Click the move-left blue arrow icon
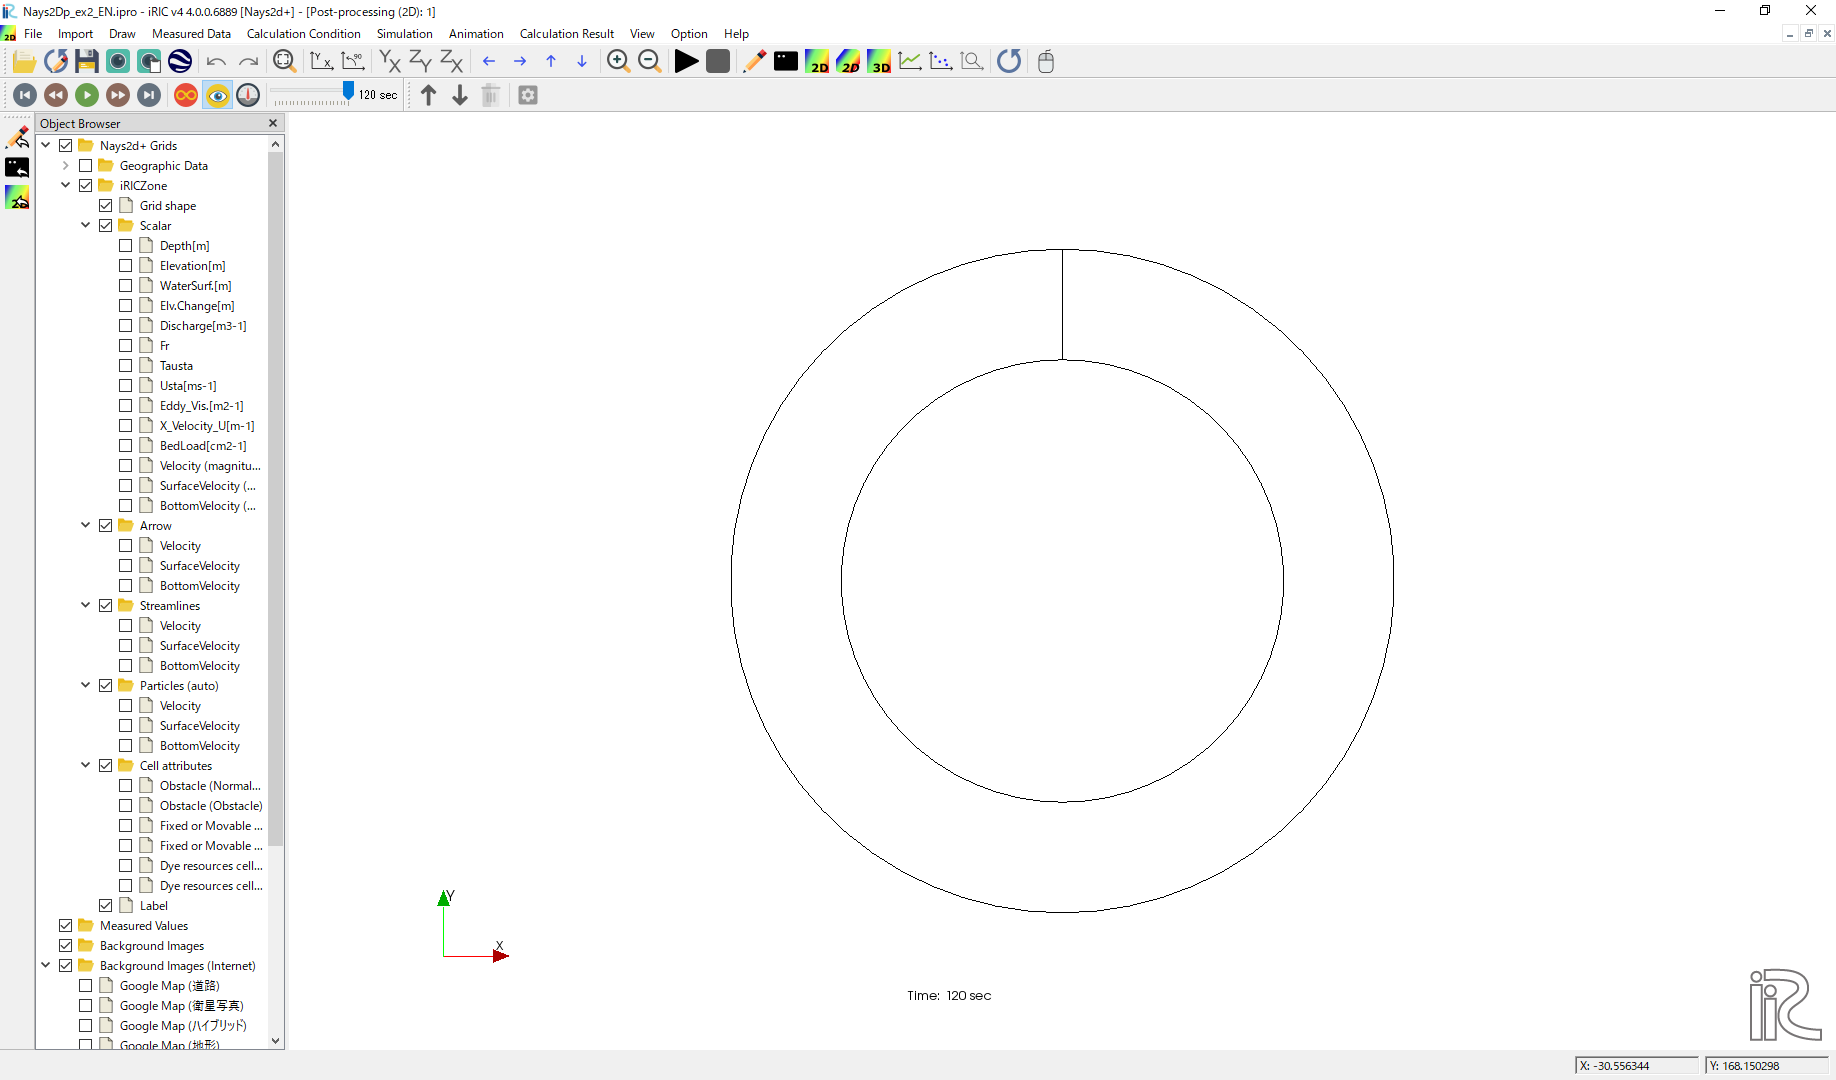Screen dimensions: 1836x1080 pyautogui.click(x=489, y=61)
